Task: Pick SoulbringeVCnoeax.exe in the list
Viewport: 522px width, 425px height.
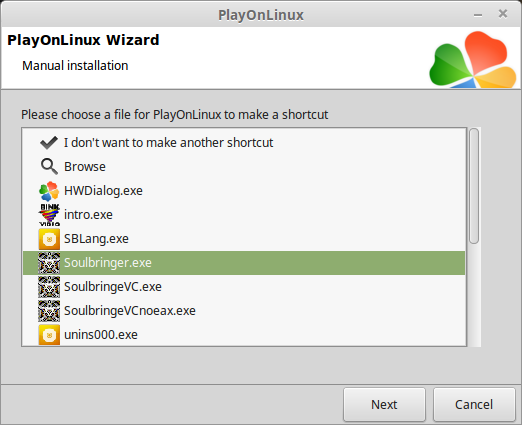Action: [x=244, y=311]
